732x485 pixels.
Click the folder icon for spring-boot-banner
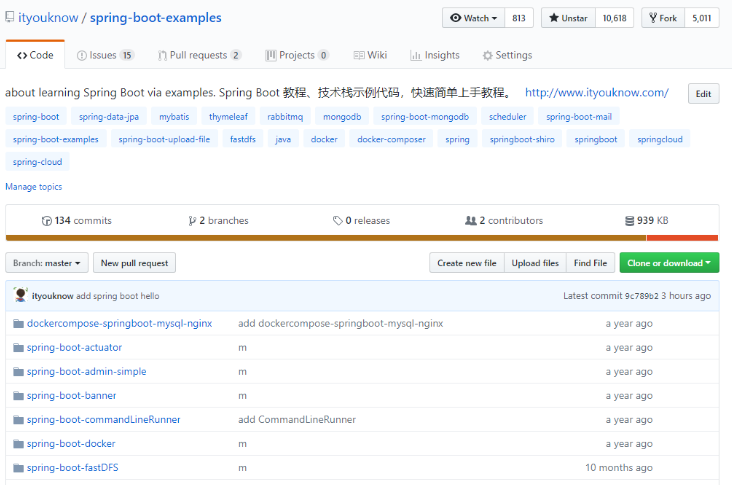18,396
